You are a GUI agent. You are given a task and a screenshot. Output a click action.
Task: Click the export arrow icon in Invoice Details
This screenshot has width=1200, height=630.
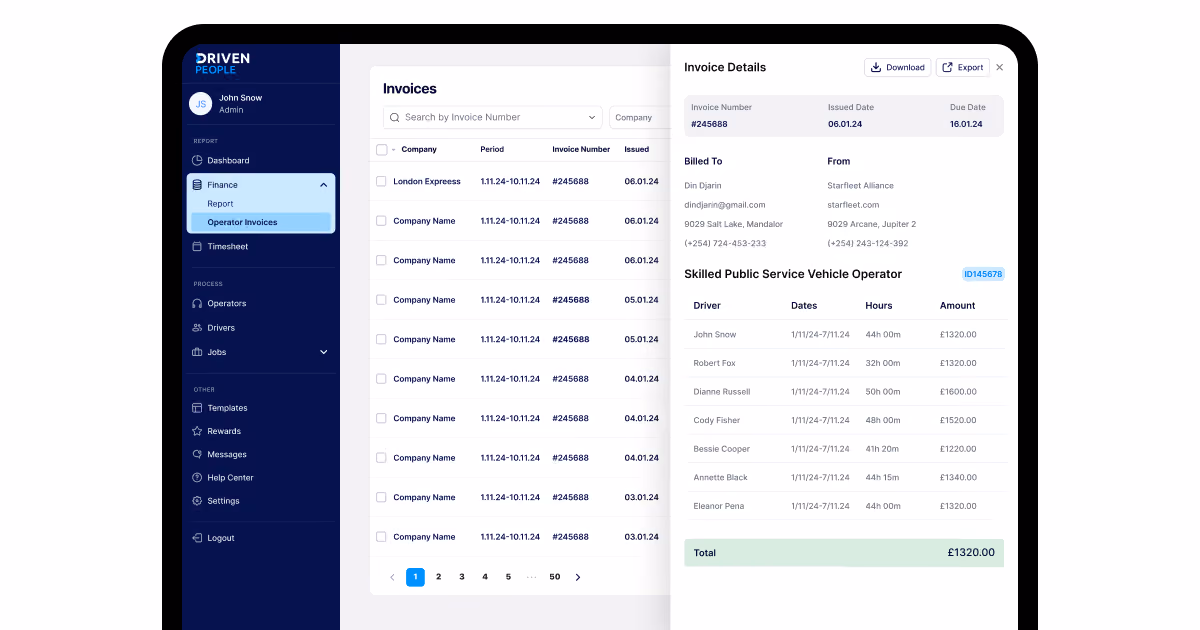point(947,67)
